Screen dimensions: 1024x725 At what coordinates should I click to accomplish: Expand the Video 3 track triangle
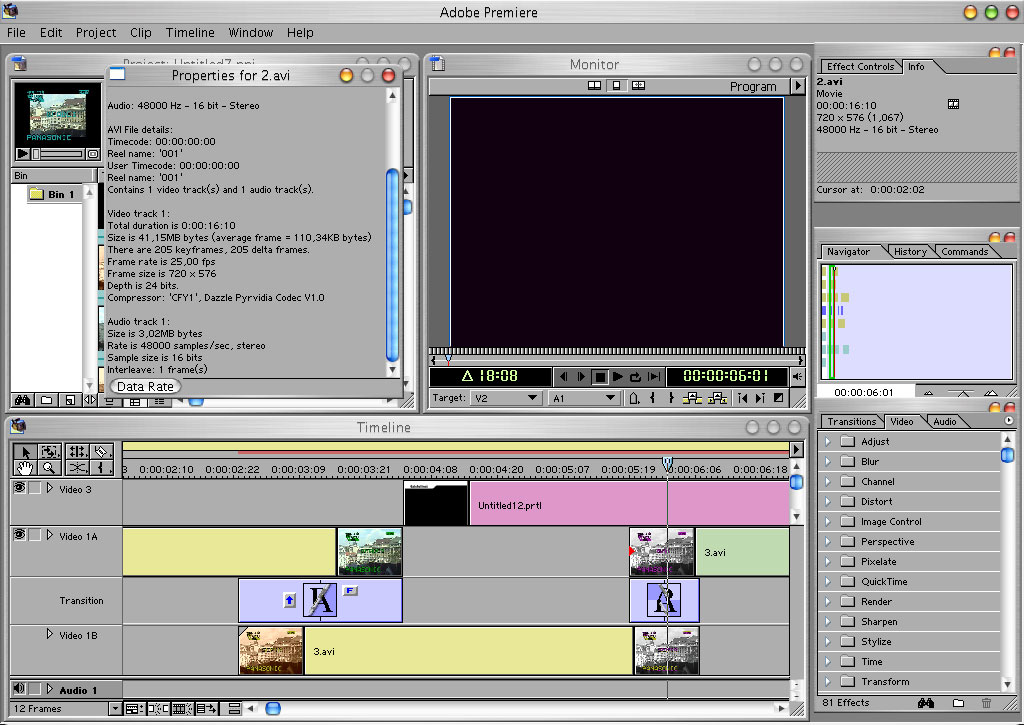coord(50,488)
